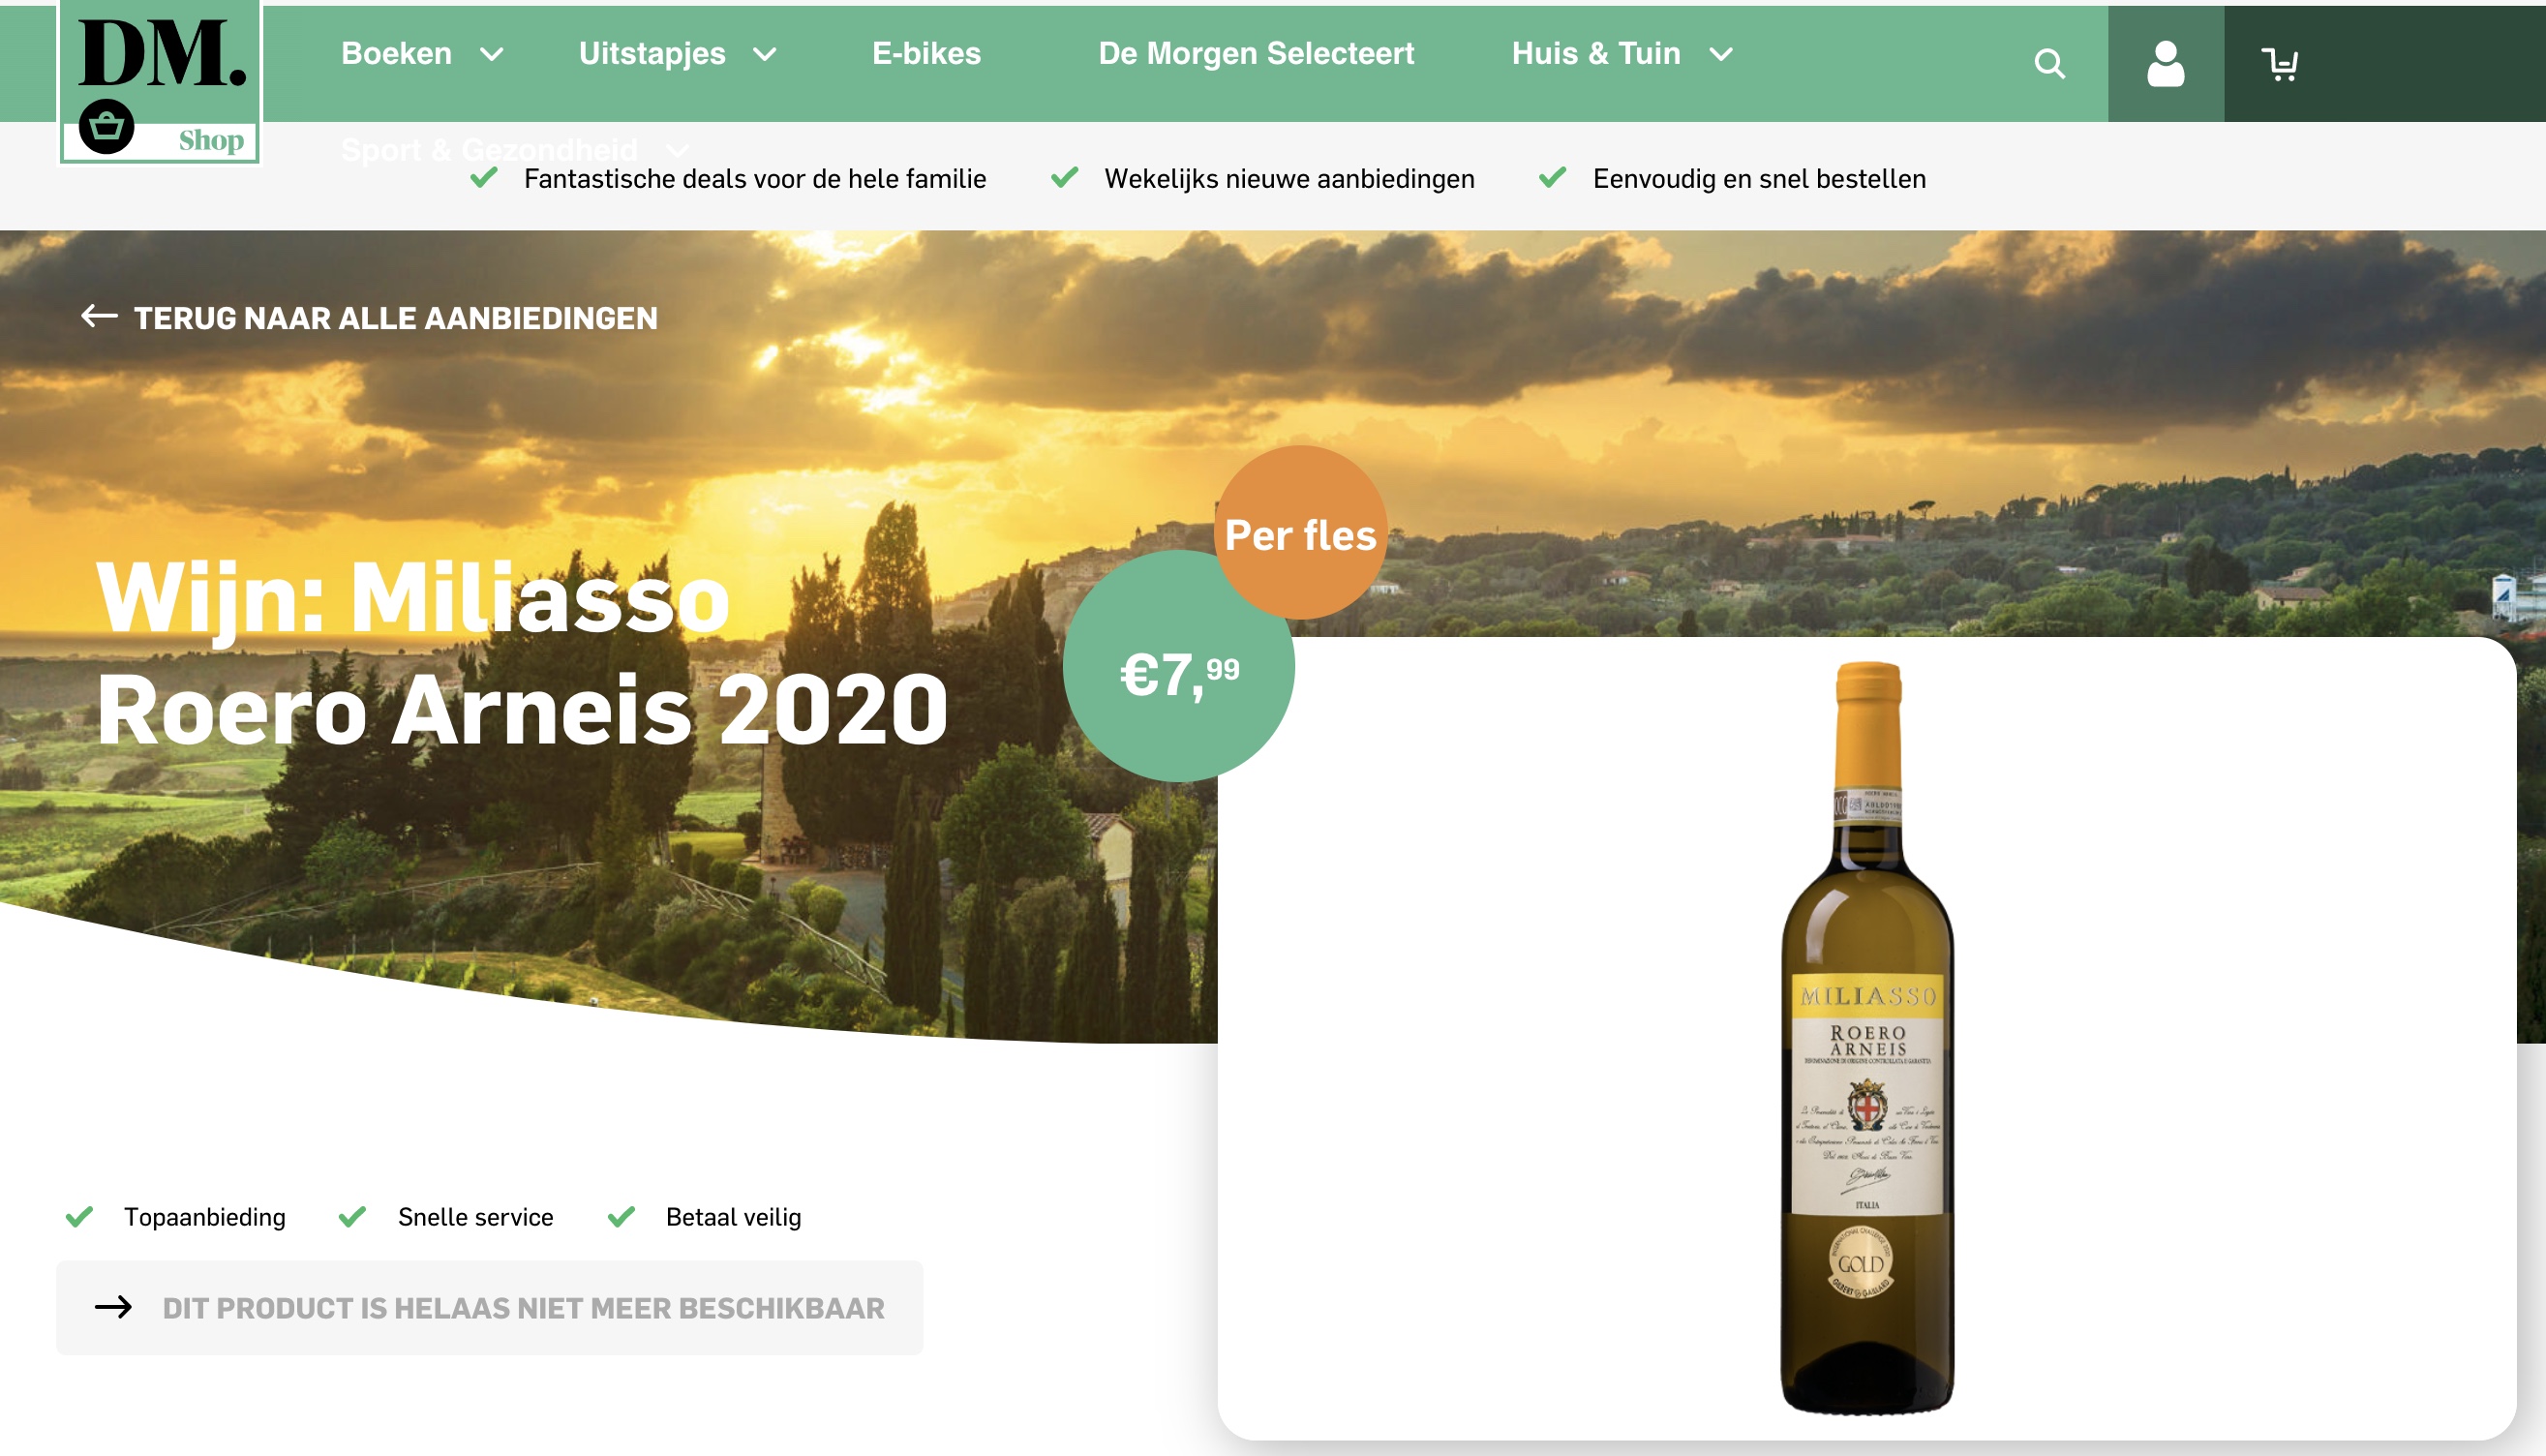
Task: Click the back arrow before Terug
Action: (x=99, y=316)
